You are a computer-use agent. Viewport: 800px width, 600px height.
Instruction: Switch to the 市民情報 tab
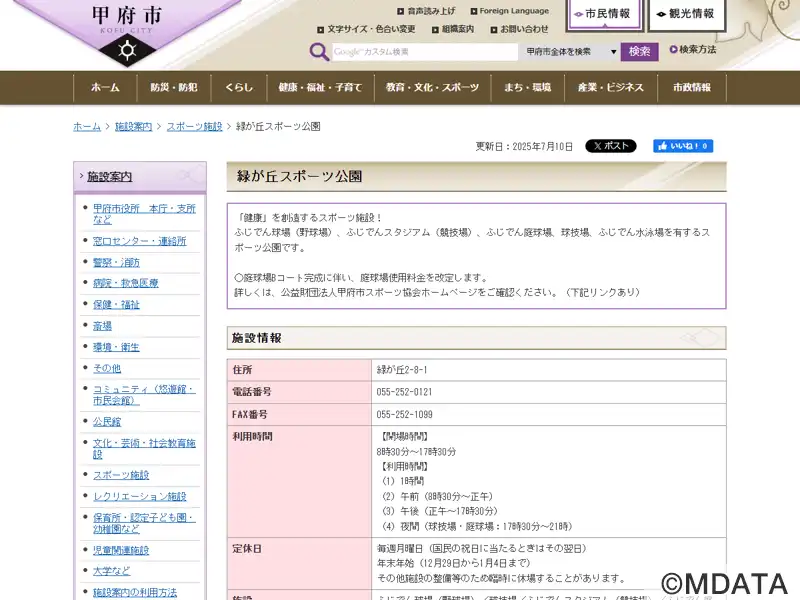pyautogui.click(x=607, y=14)
